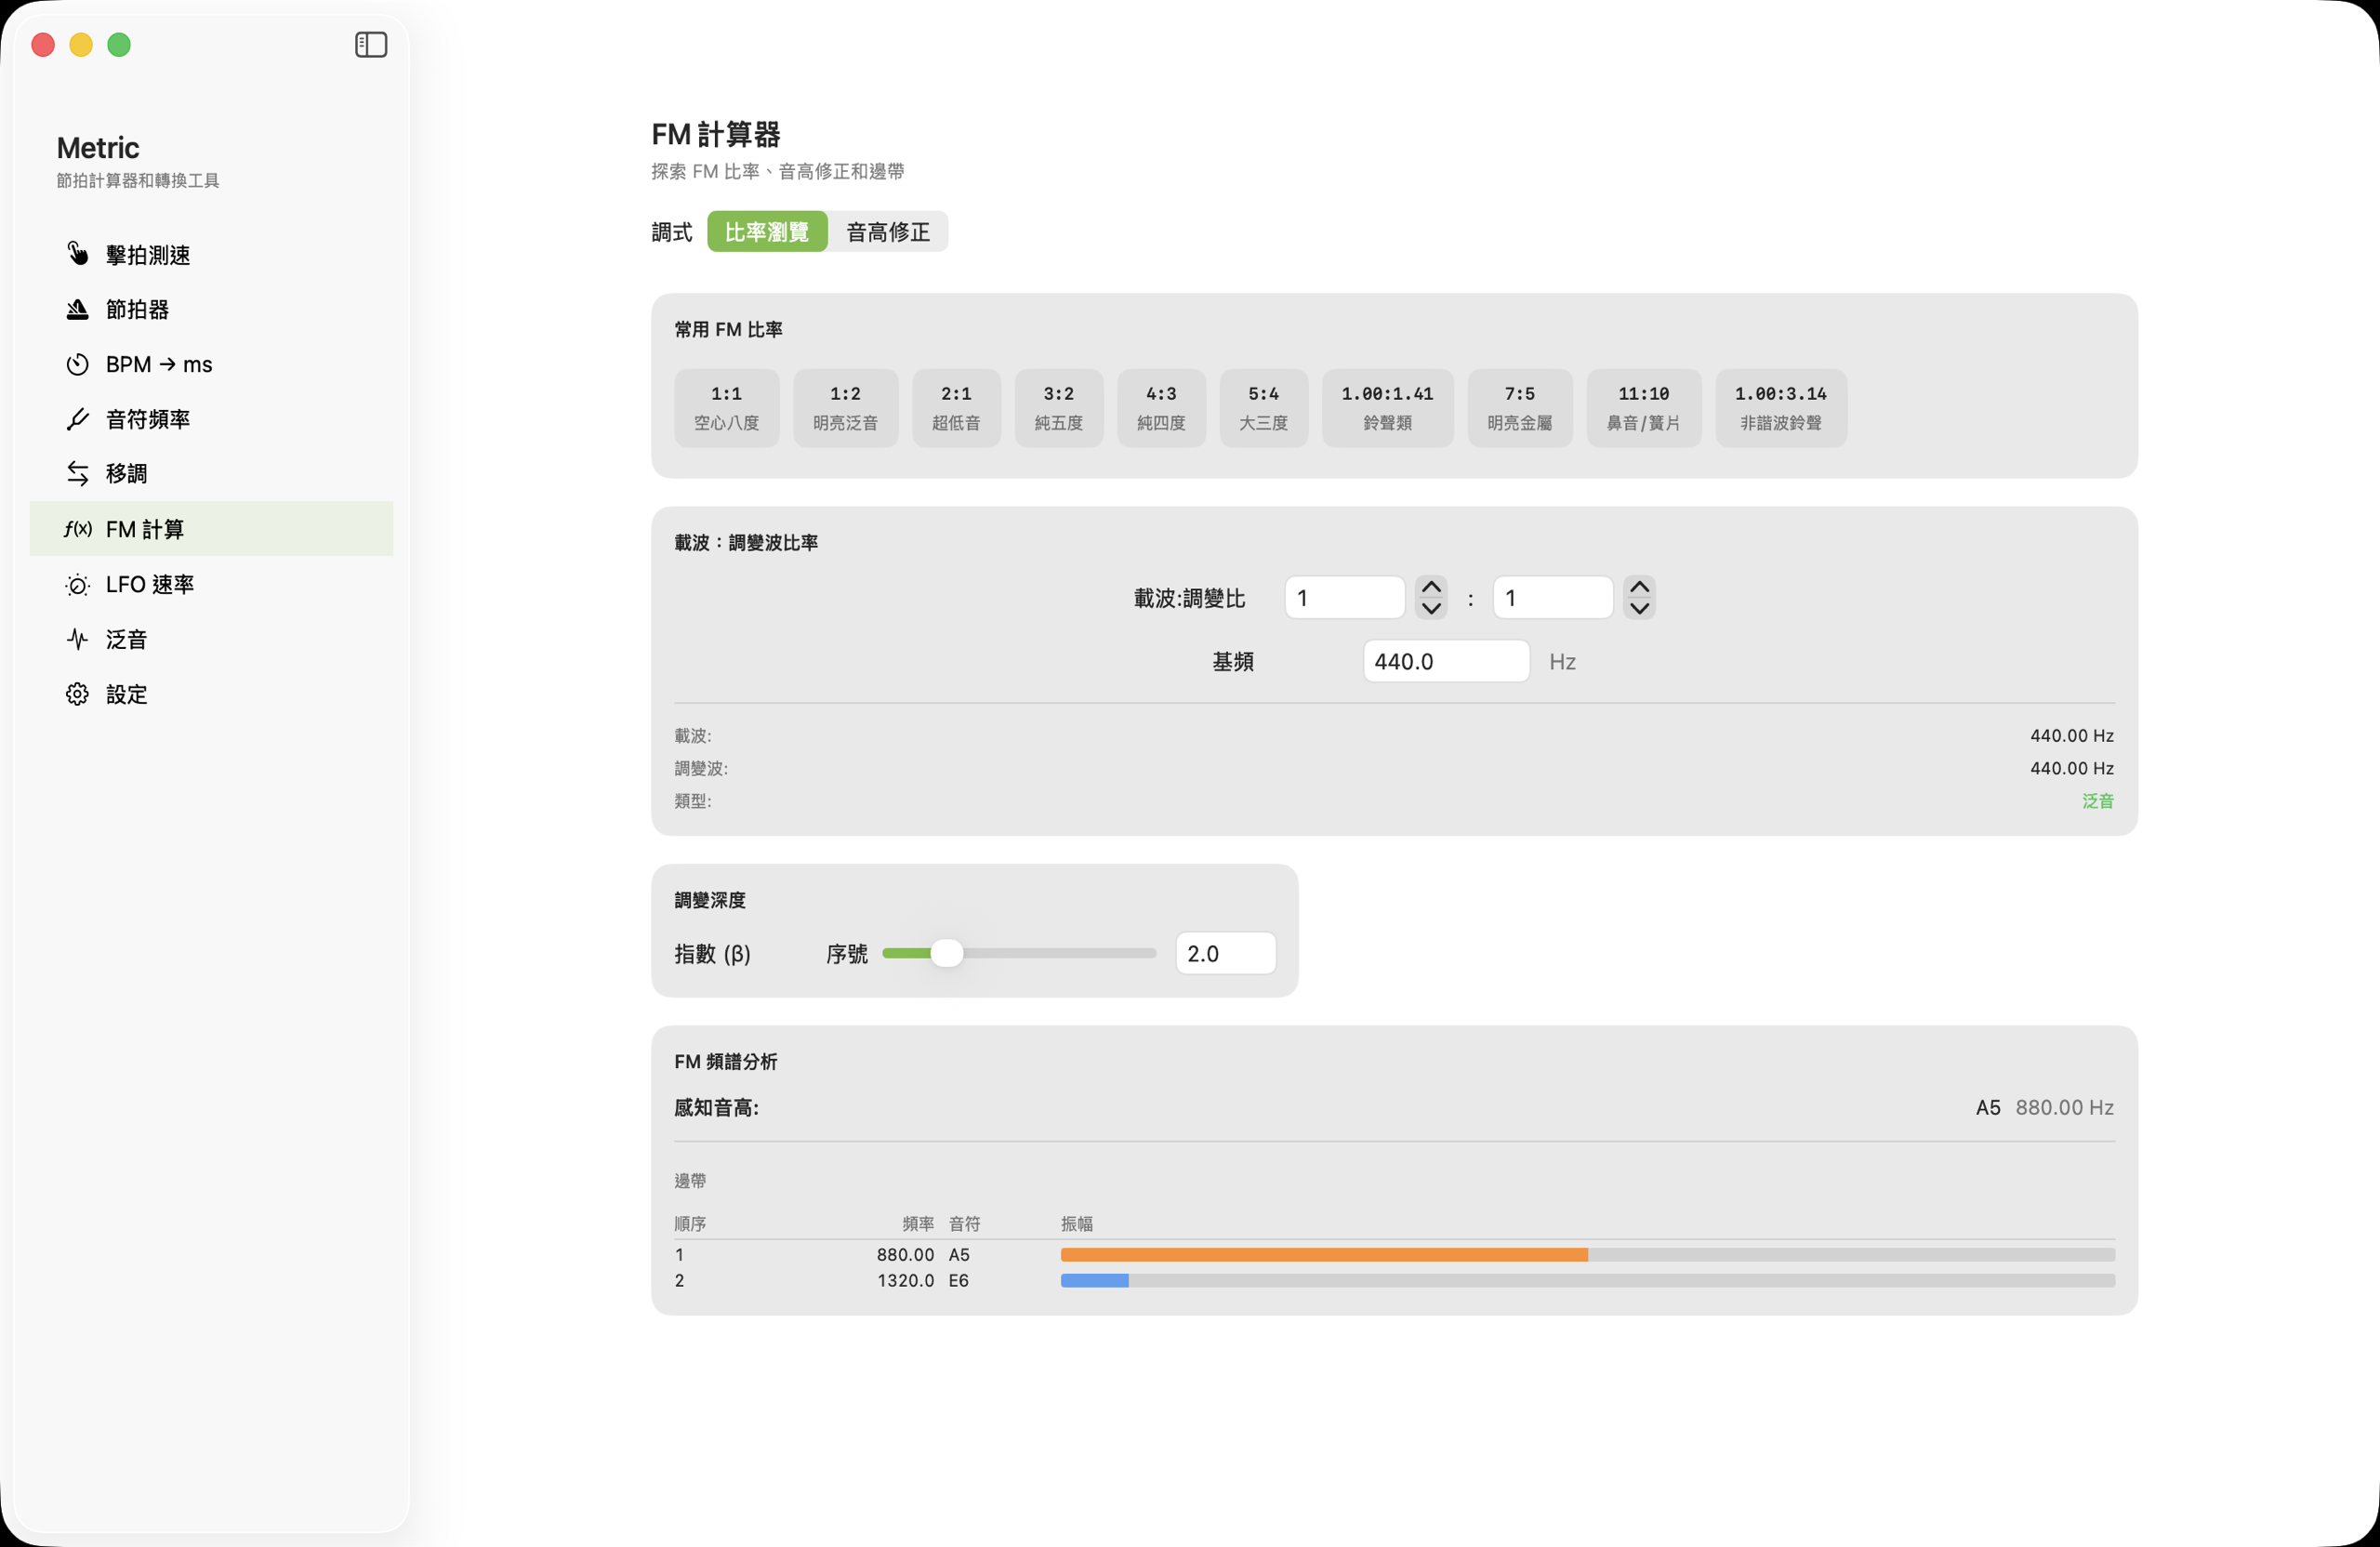Select the 1.00:1.41 鈴聲類 ratio preset
Image resolution: width=2380 pixels, height=1547 pixels.
coord(1388,408)
